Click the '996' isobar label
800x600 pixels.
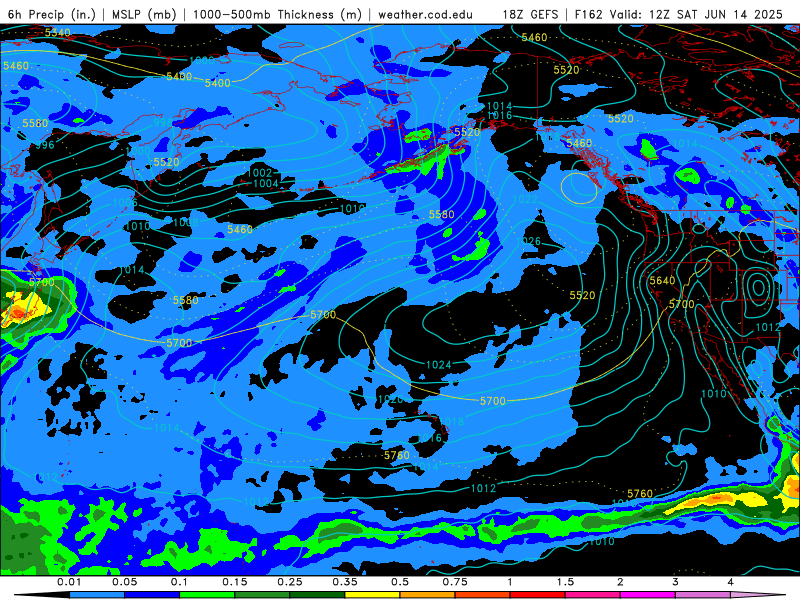[x=45, y=145]
